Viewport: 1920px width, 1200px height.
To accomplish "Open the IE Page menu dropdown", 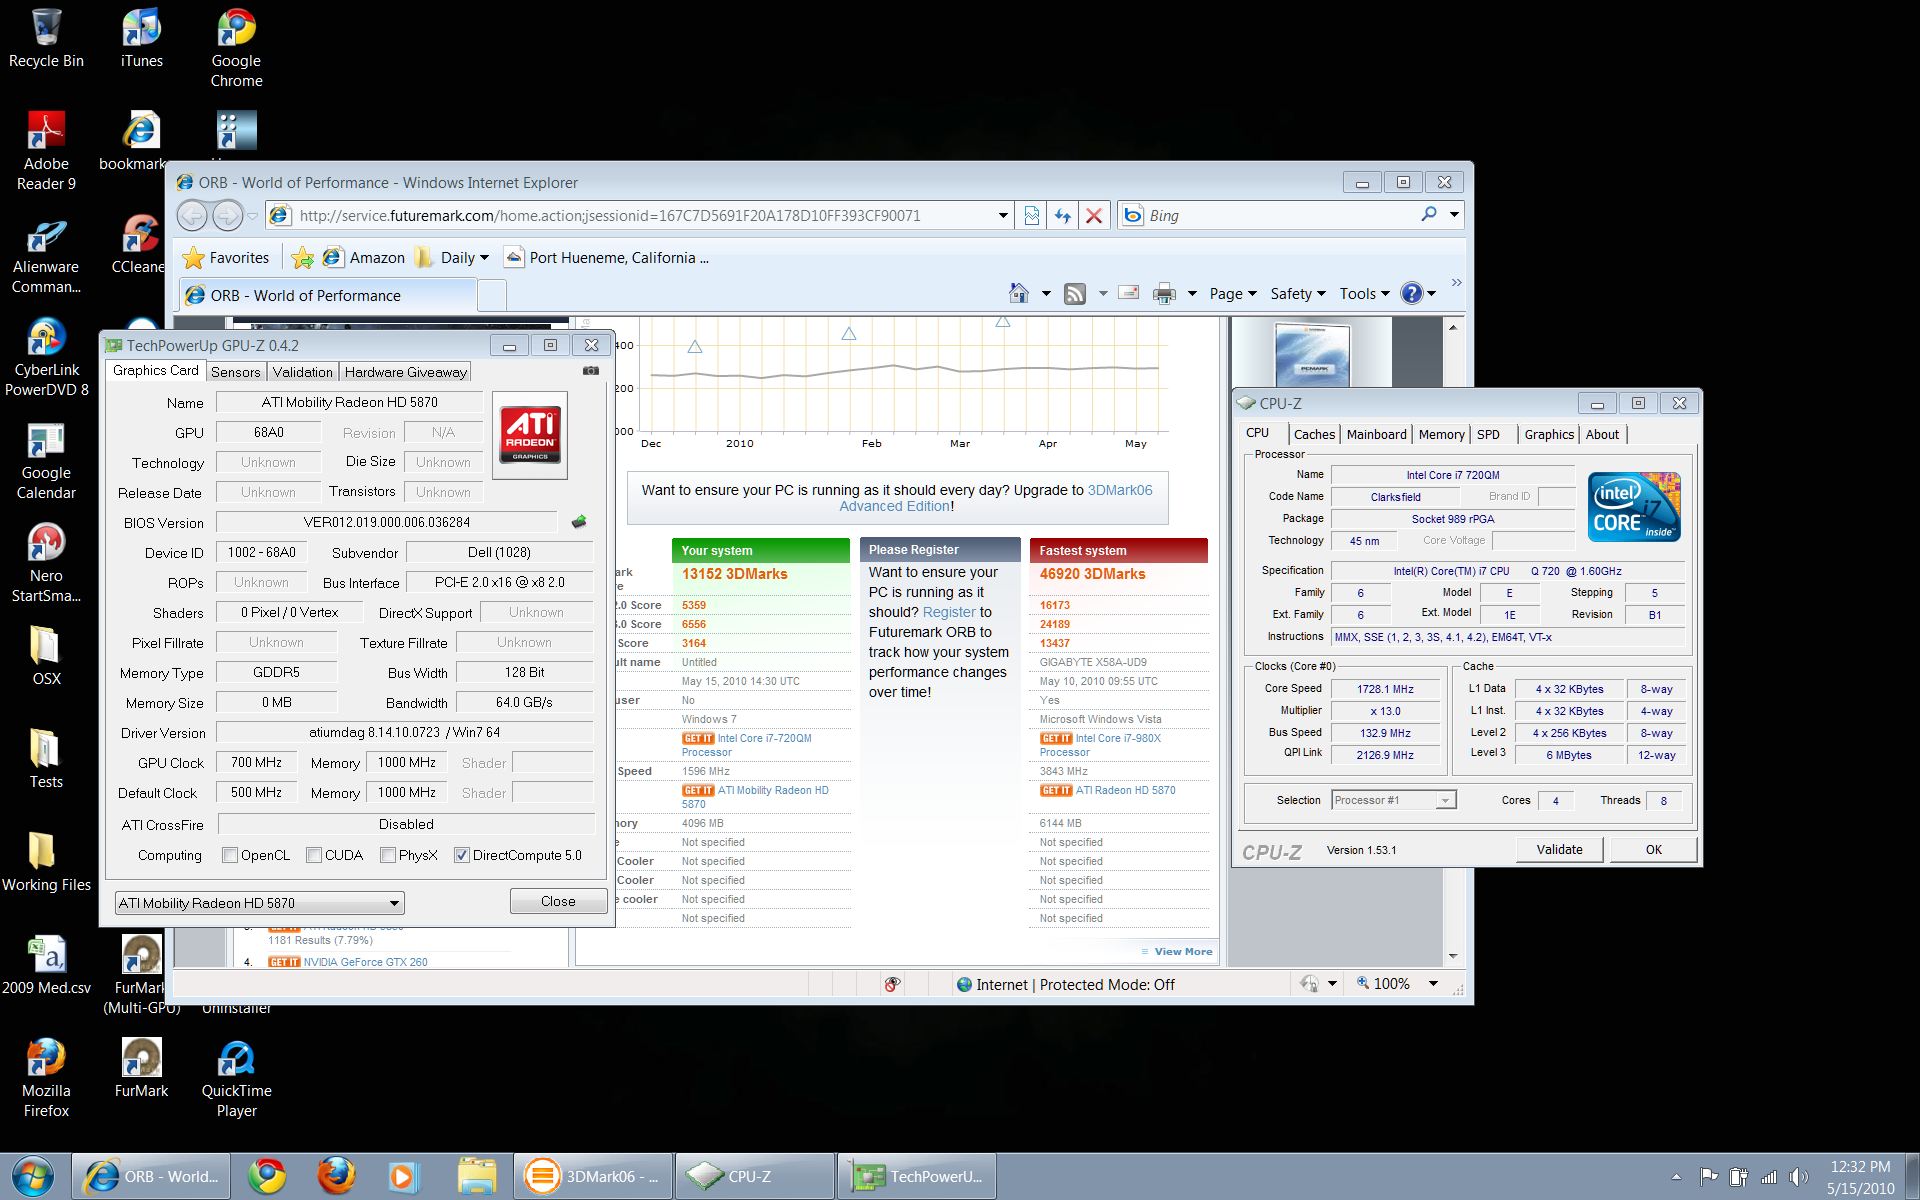I will click(x=1233, y=293).
